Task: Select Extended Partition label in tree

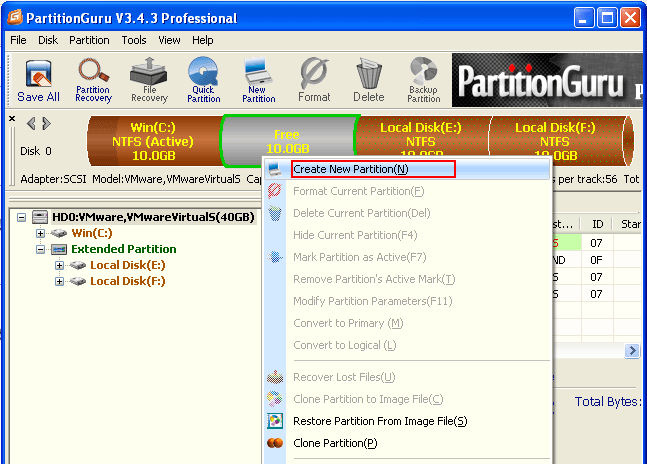Action: [123, 249]
